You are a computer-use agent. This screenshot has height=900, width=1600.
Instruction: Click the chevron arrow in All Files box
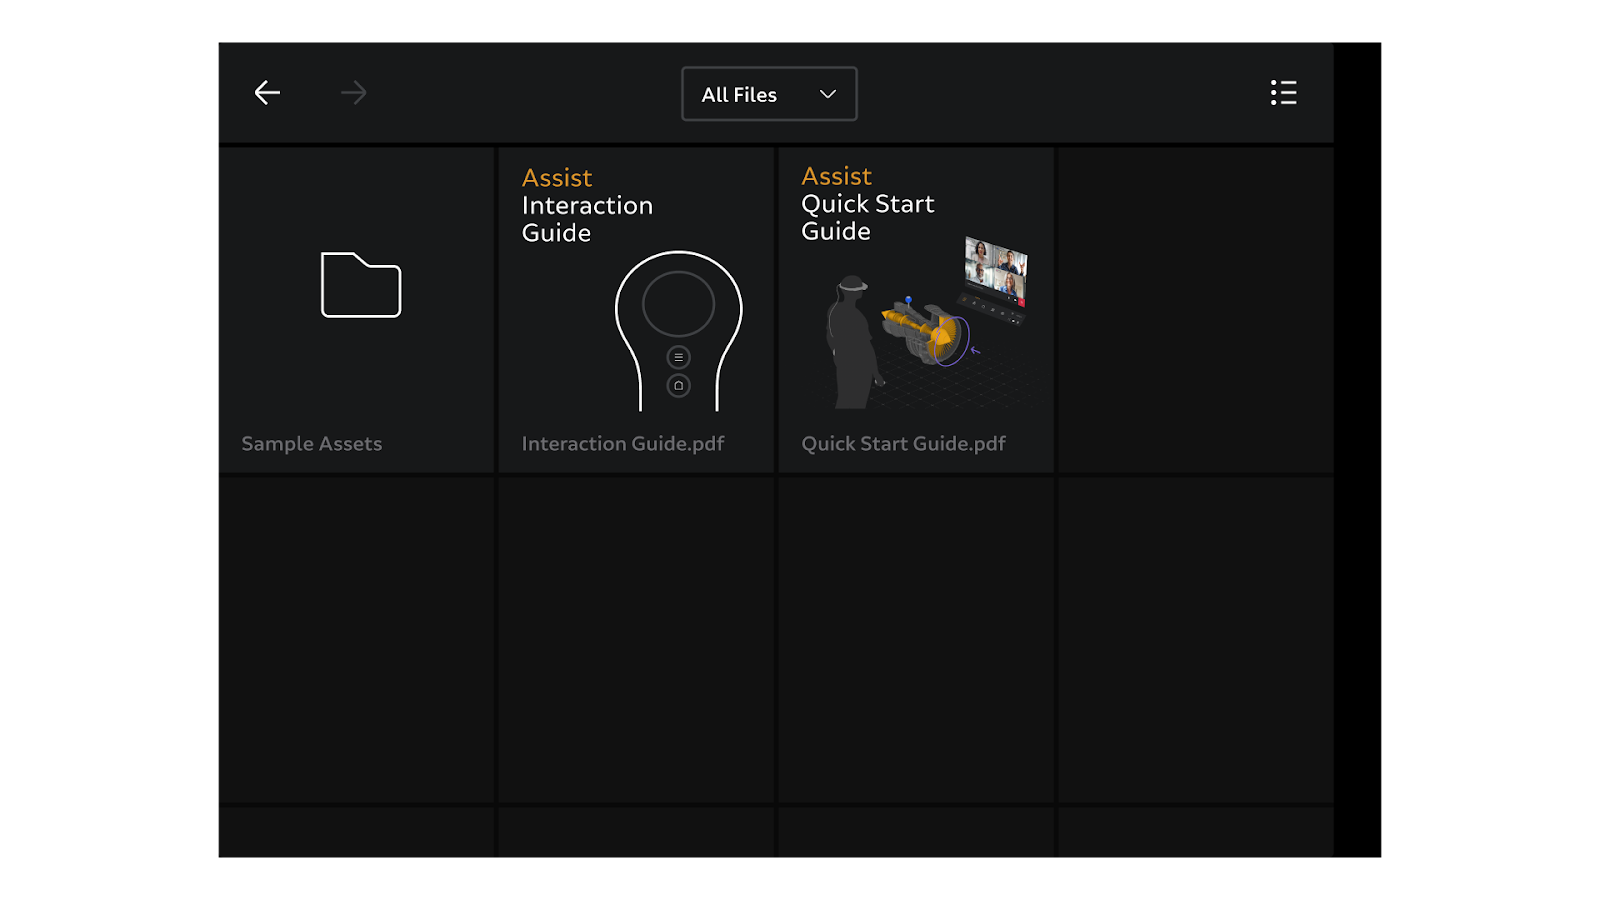[x=828, y=94]
